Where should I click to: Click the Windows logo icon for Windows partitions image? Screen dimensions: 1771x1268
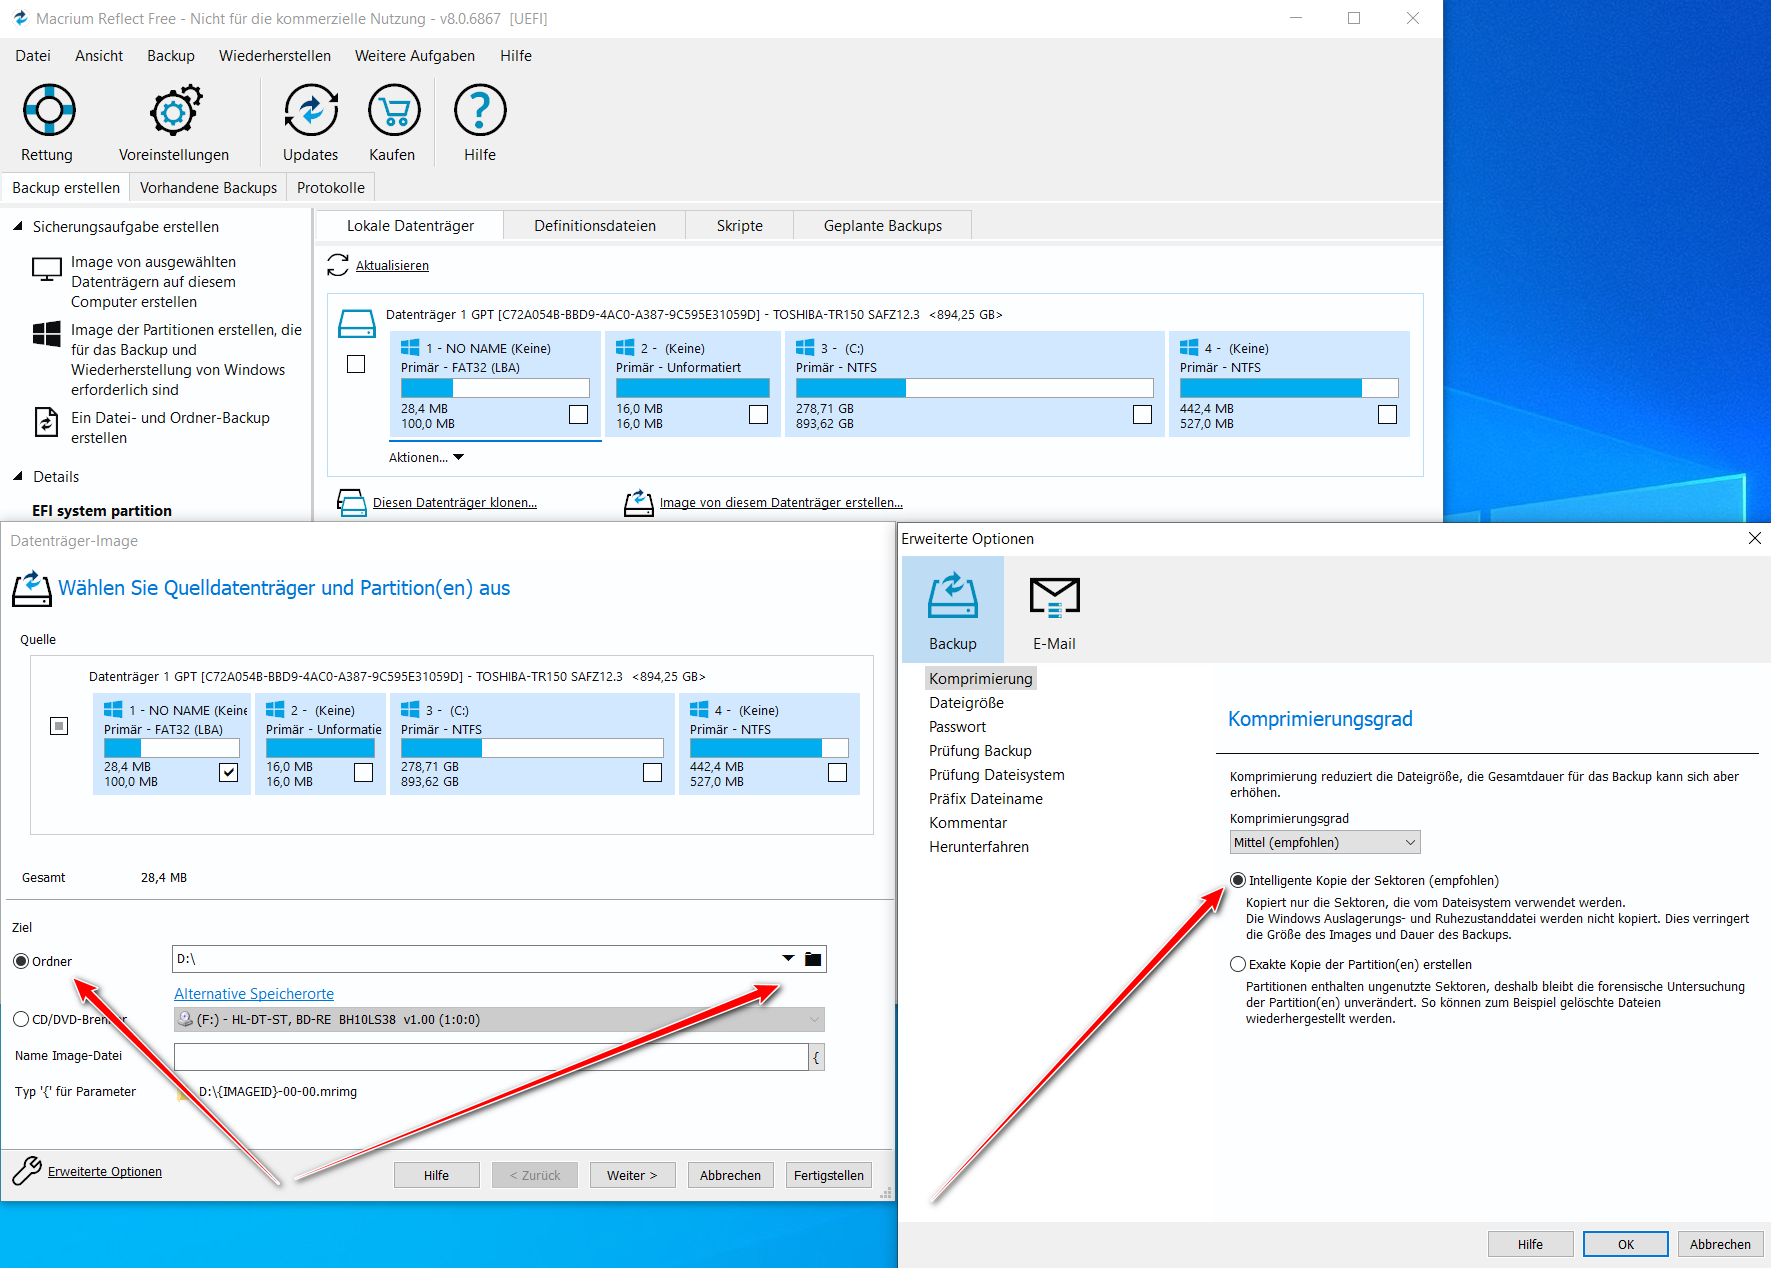click(47, 334)
